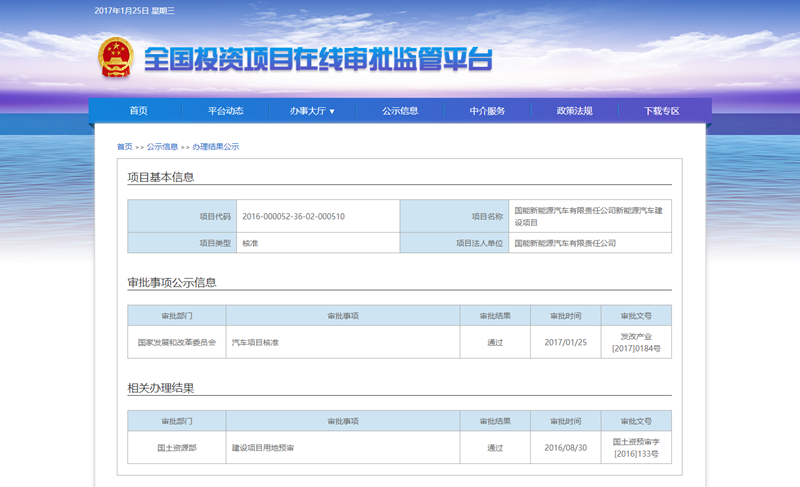The height and width of the screenshot is (487, 800).
Task: Click the 办理结果公示 breadcrumb link
Action: 215,147
